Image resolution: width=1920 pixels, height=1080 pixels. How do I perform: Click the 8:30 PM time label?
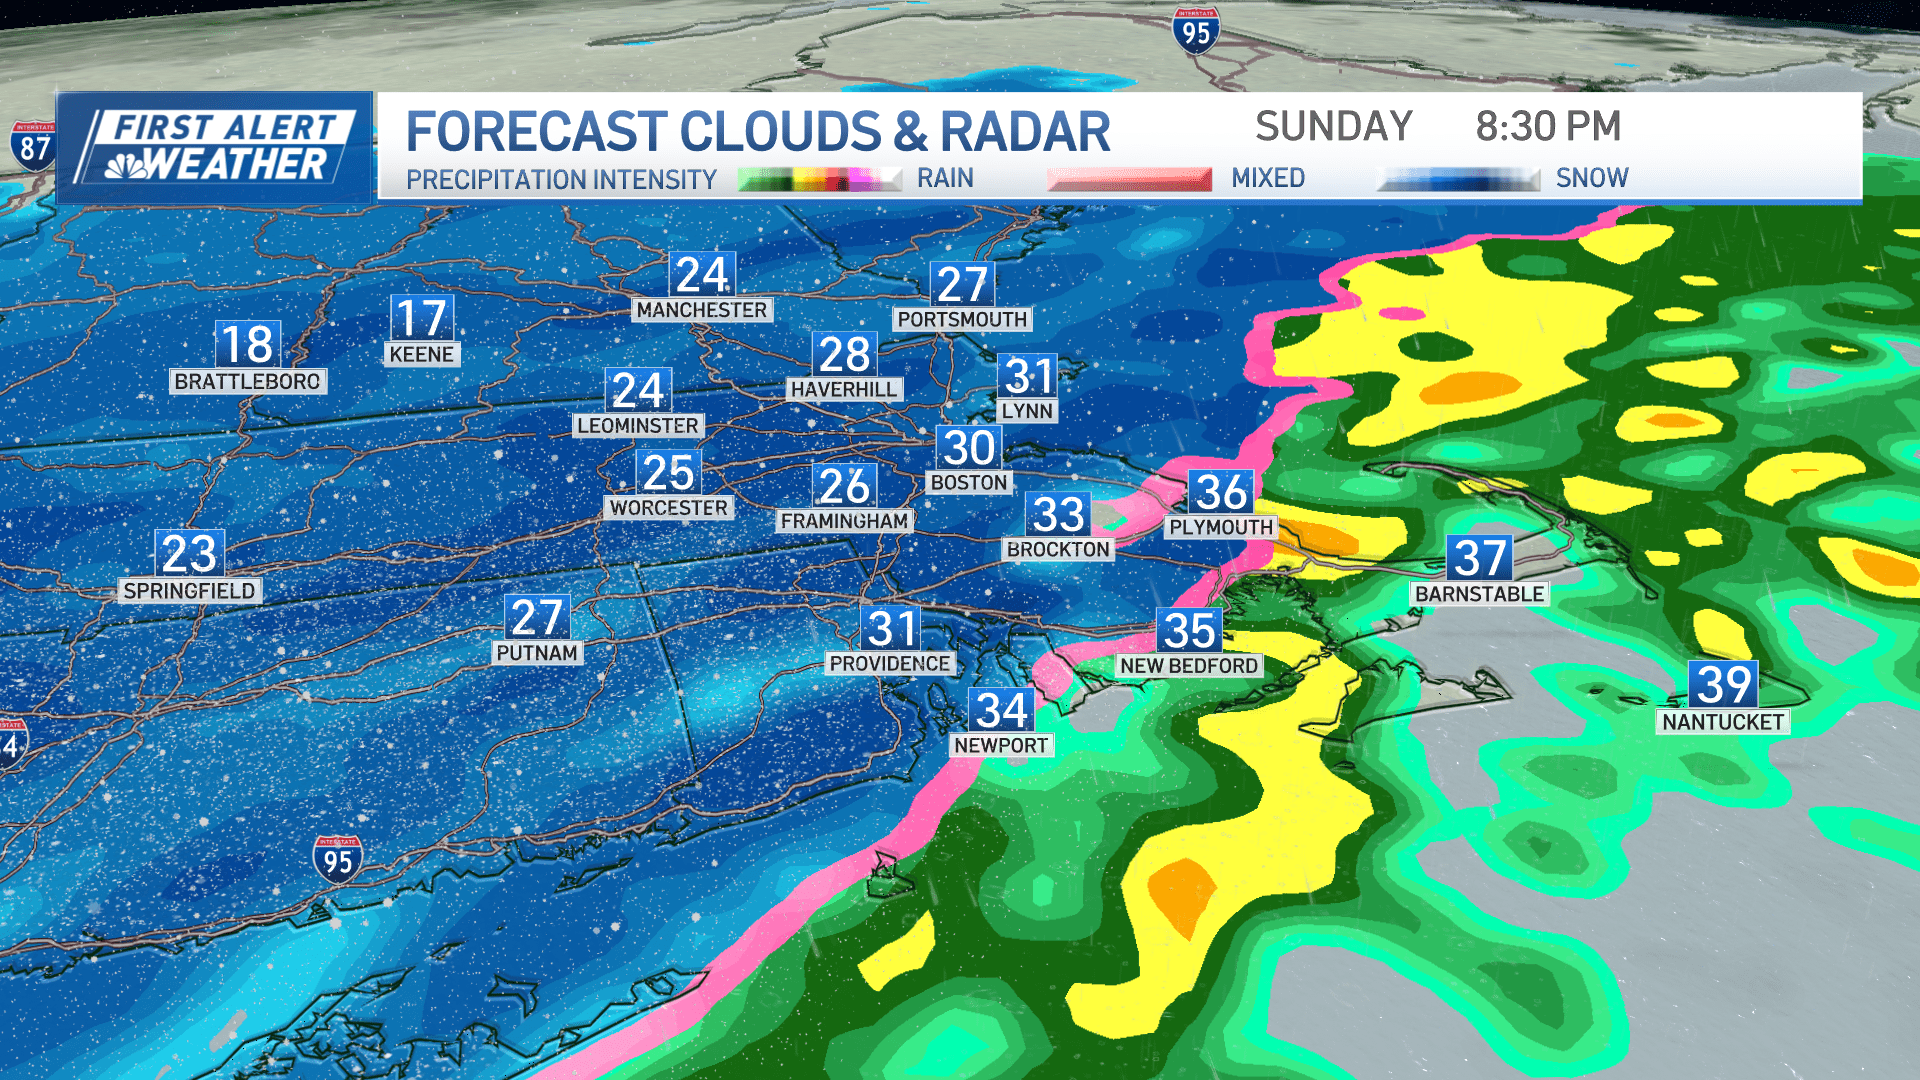[x=1548, y=127]
